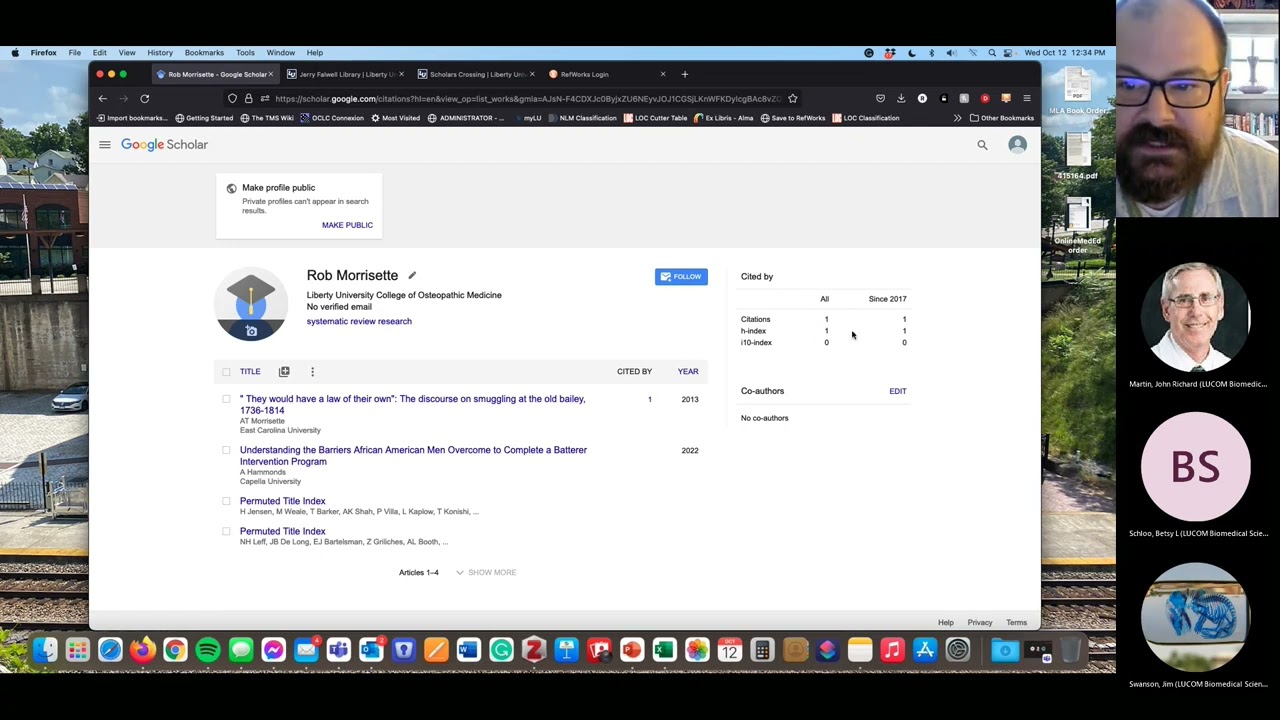This screenshot has height=720, width=1280.
Task: Open the NLM Classification bookmark
Action: (x=581, y=118)
